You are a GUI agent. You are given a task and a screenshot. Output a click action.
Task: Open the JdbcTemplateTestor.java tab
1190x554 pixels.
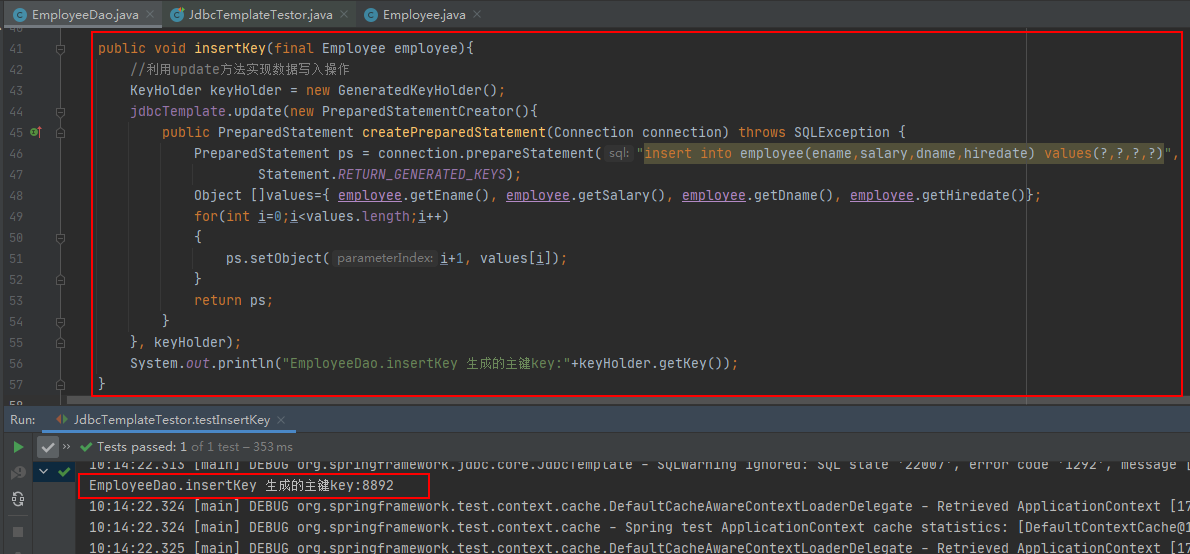(258, 15)
